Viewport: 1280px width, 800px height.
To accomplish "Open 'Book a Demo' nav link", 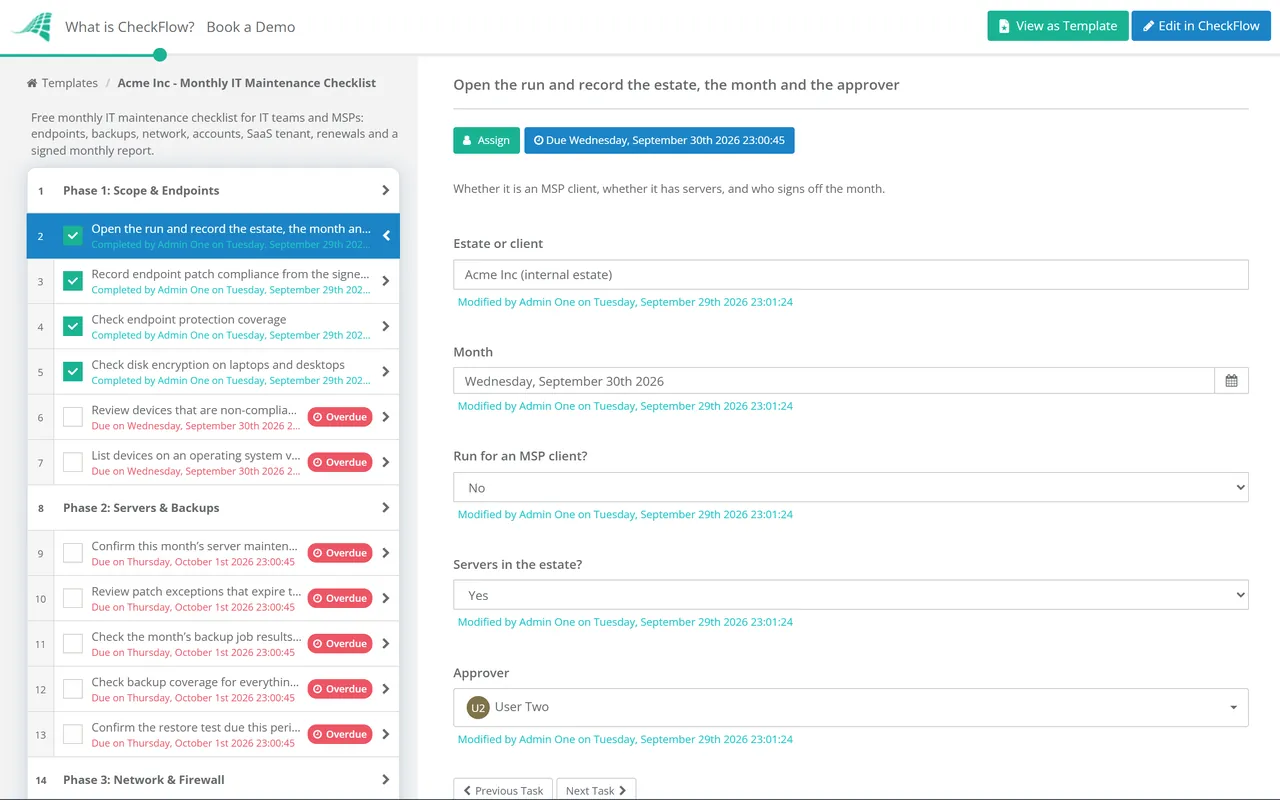I will coord(251,27).
